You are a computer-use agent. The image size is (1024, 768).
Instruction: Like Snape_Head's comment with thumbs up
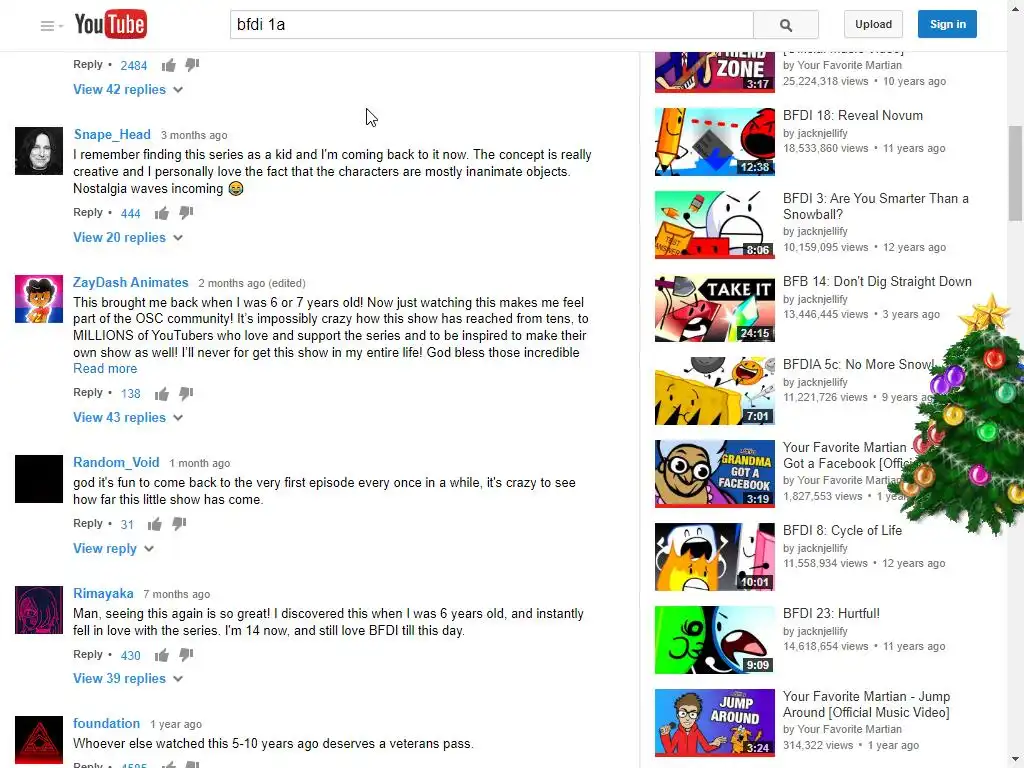[x=162, y=213]
